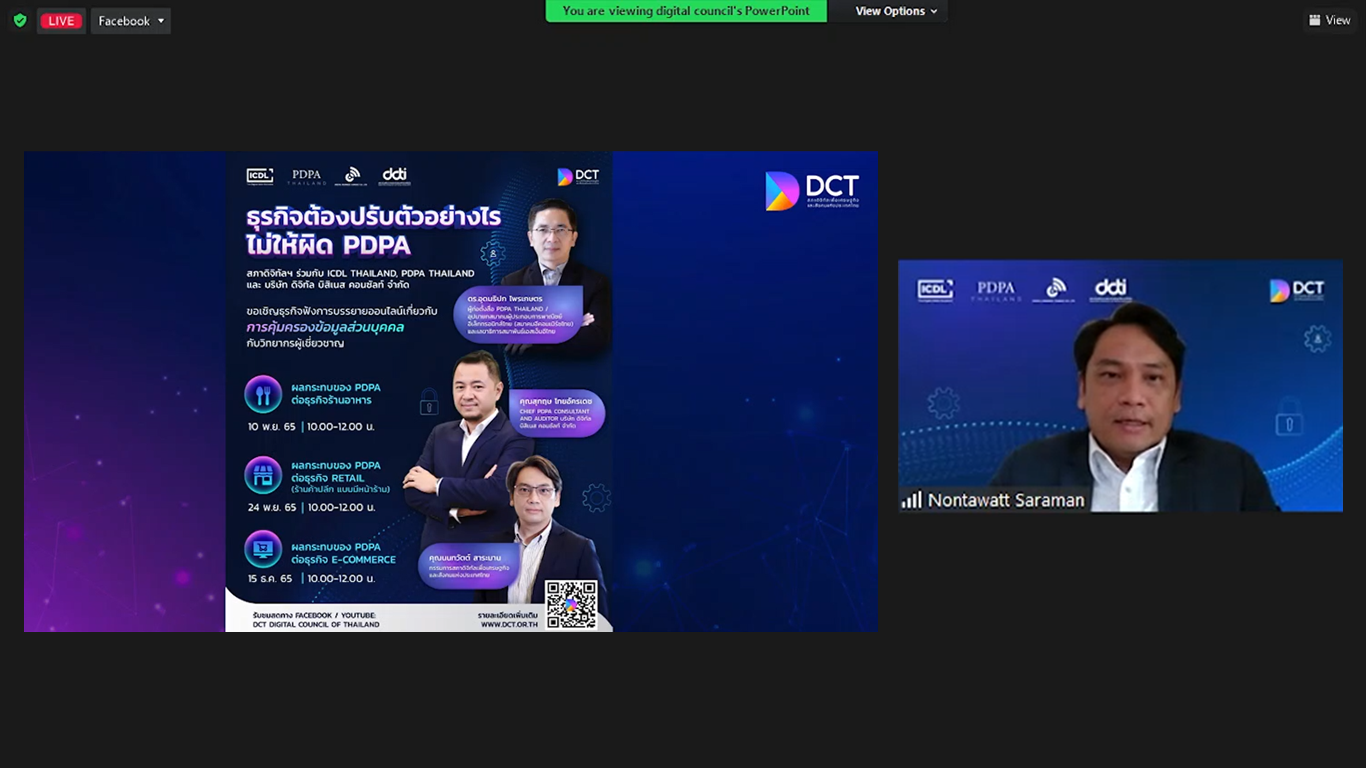Screen dimensions: 1366x768
Task: Click the ddti logo on the poster
Action: click(x=395, y=176)
